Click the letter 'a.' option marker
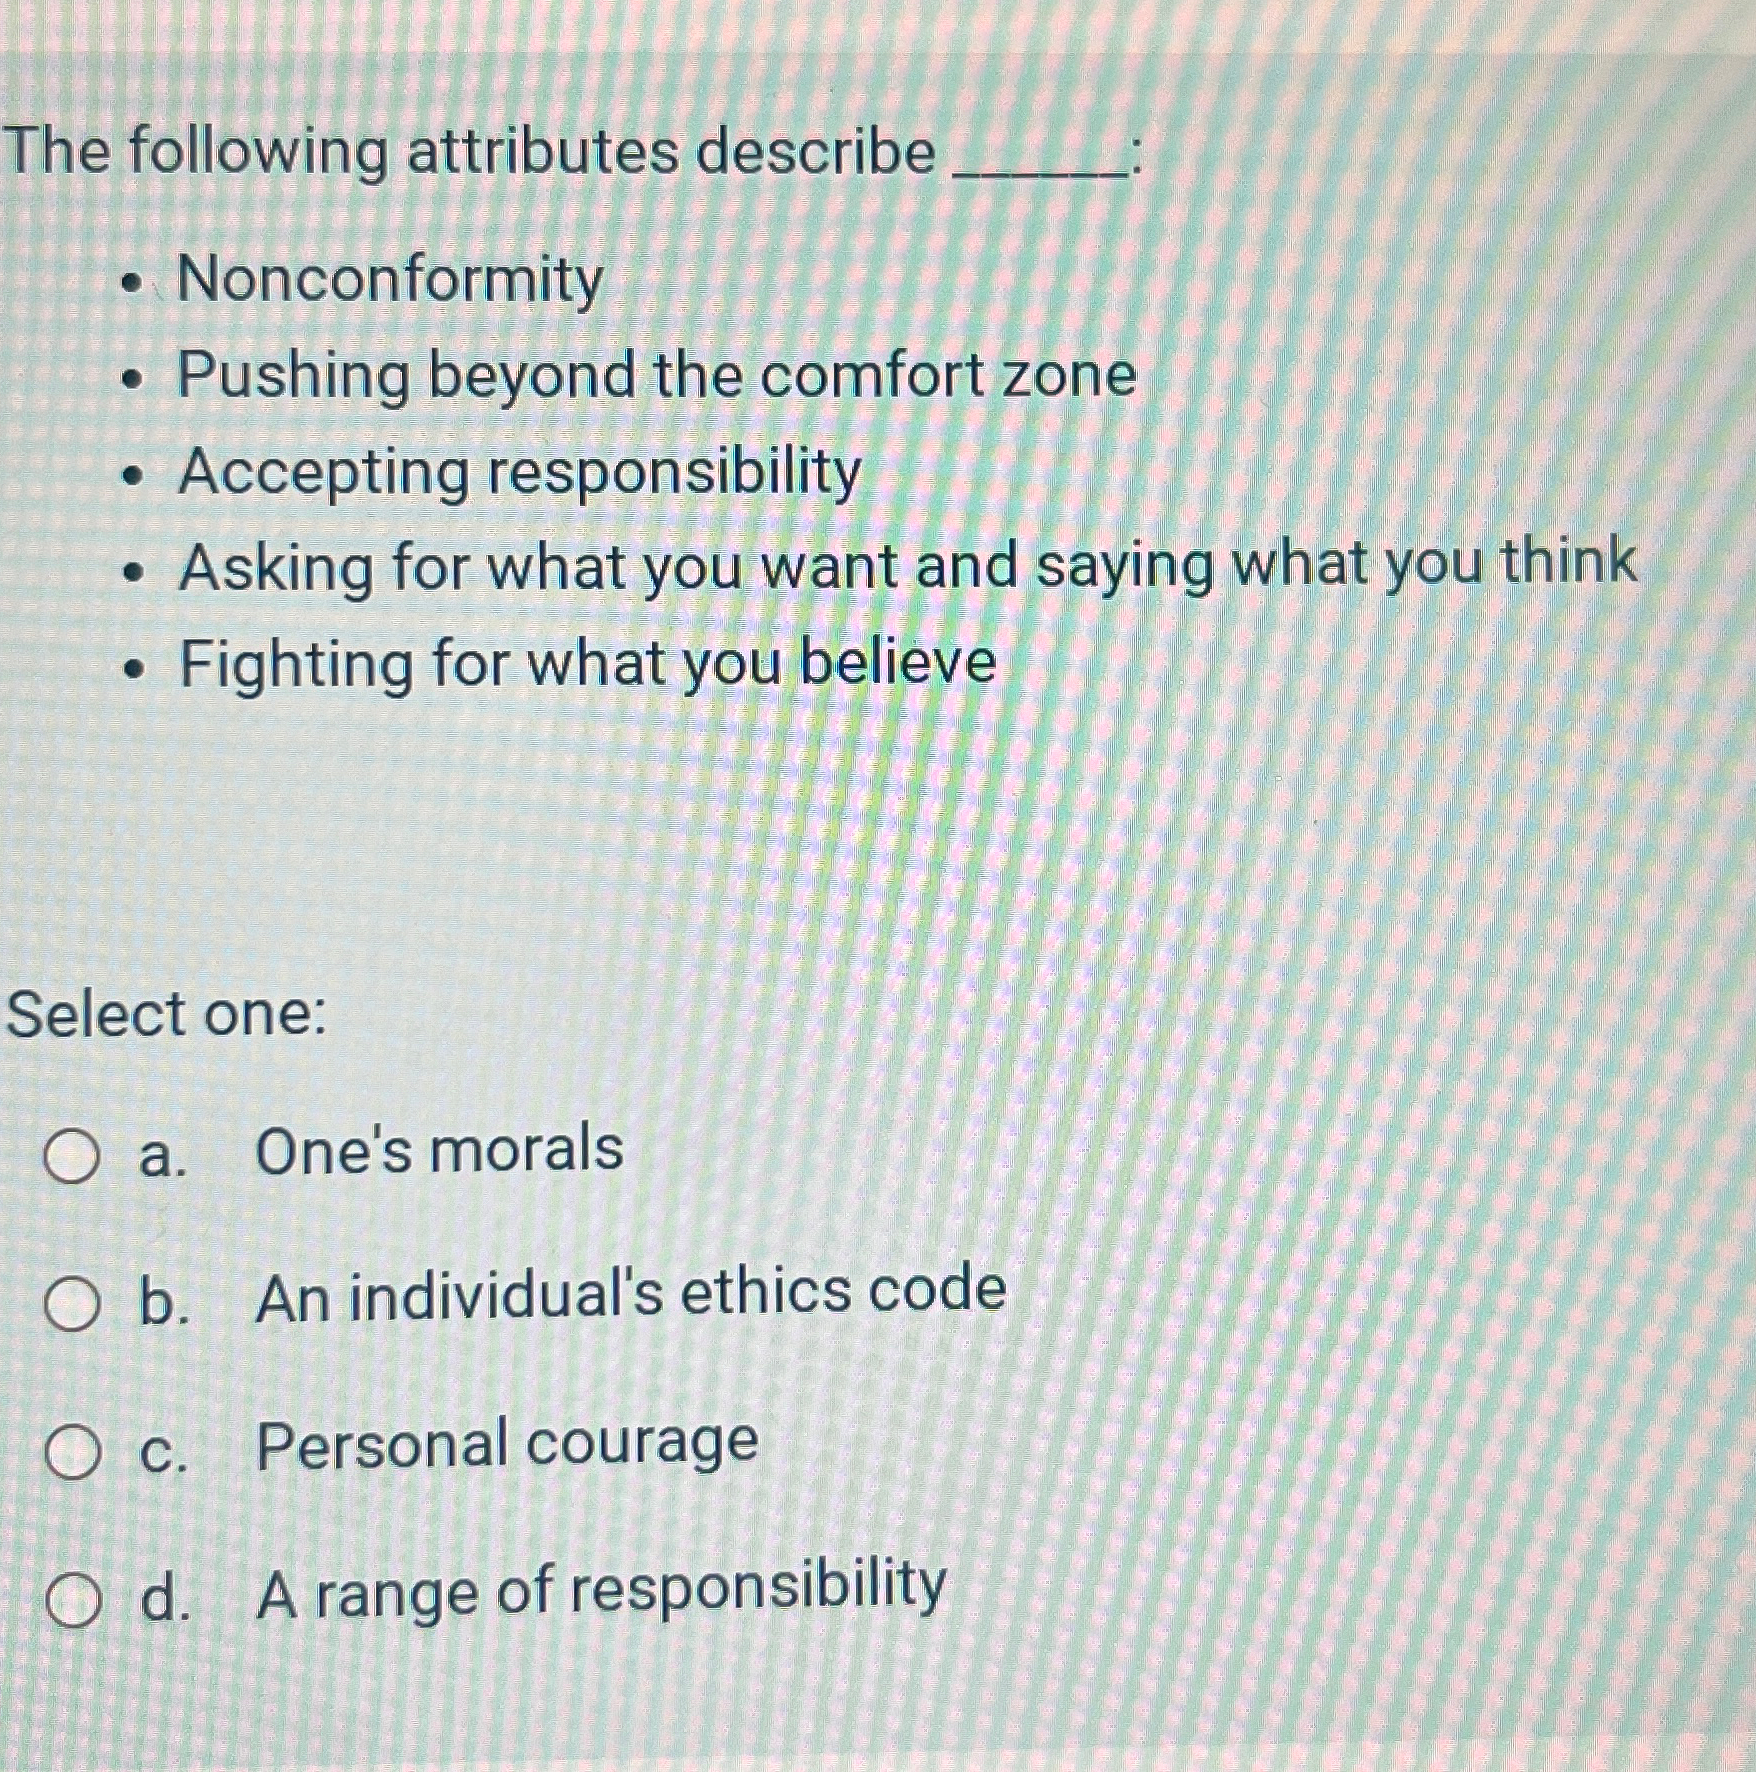1756x1772 pixels. 163,1157
